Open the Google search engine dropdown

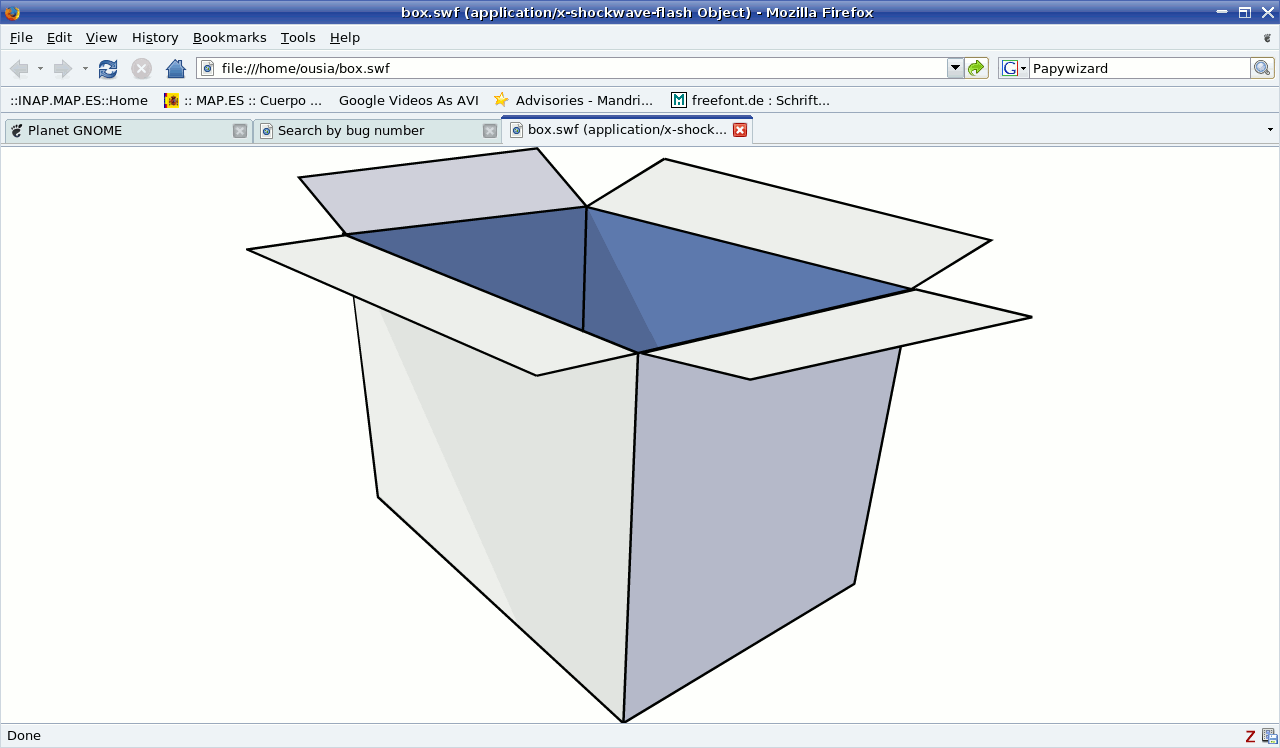tap(1014, 68)
